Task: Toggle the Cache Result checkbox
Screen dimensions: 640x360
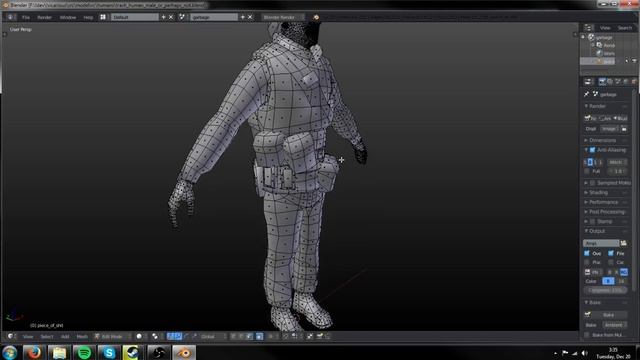Action: tap(611, 262)
